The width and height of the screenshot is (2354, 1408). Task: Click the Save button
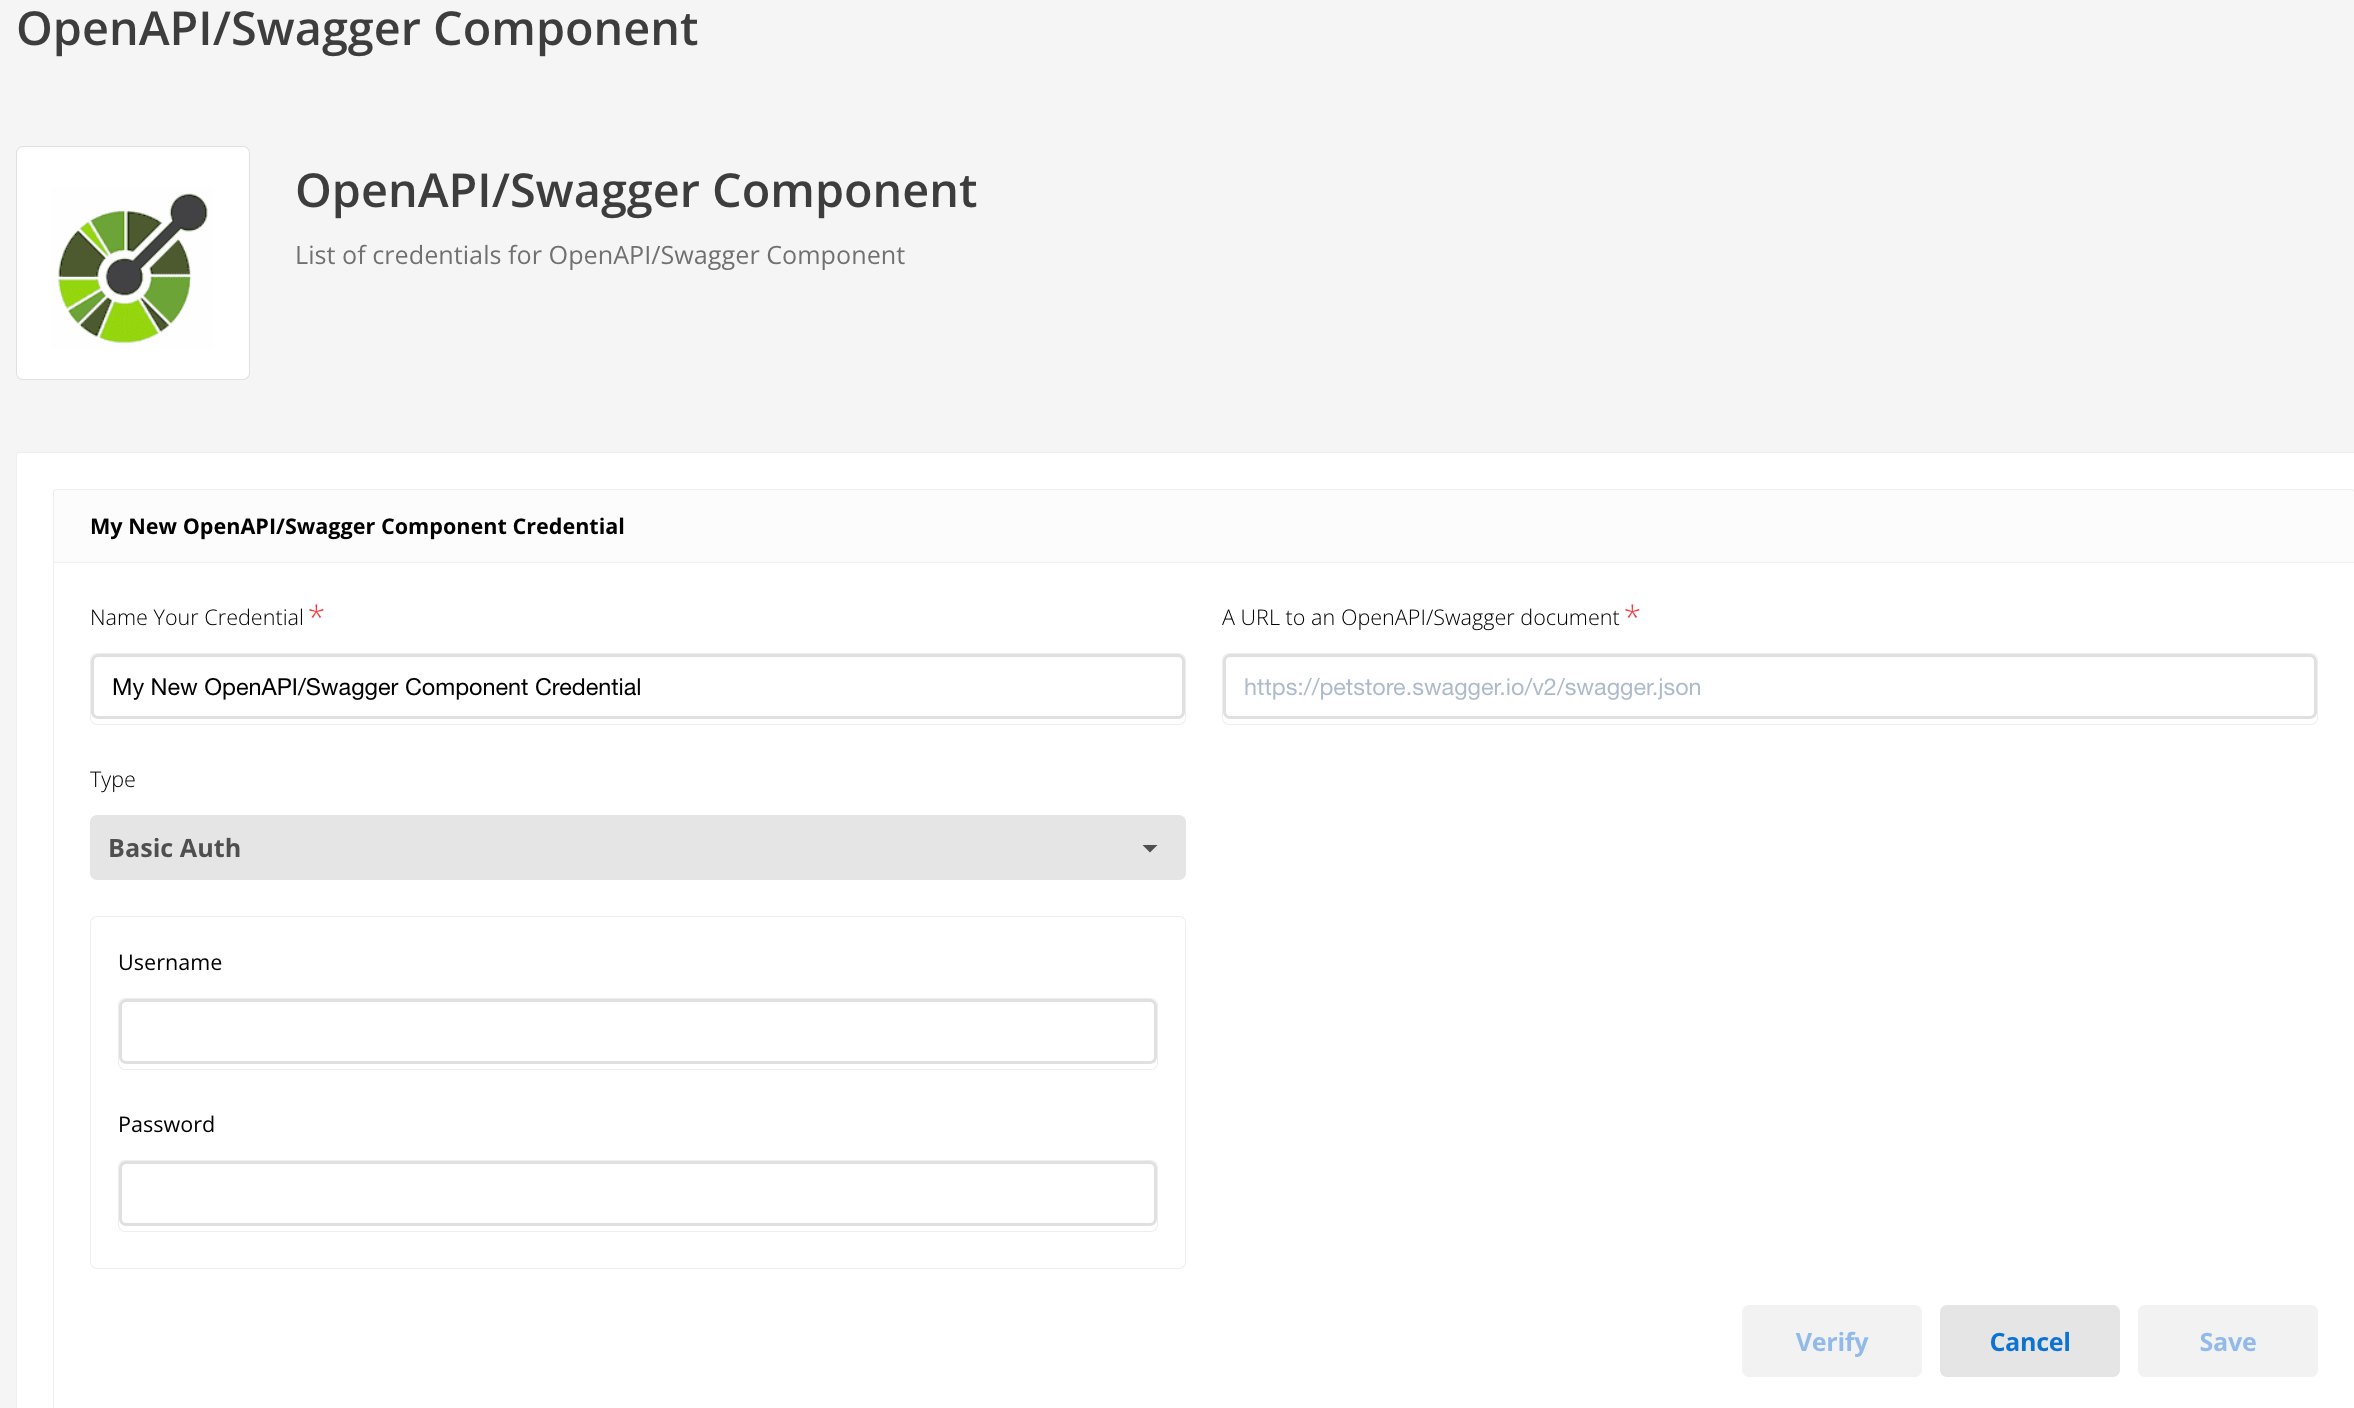coord(2227,1341)
